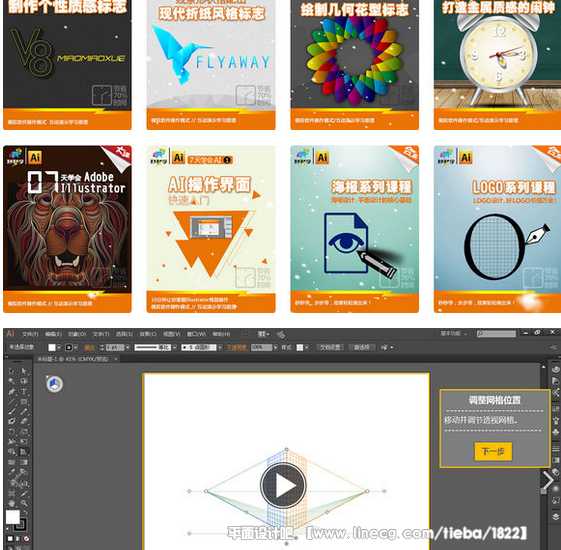Screen dimensions: 561x550
Task: Open the Color palette panel icon
Action: [x=556, y=369]
